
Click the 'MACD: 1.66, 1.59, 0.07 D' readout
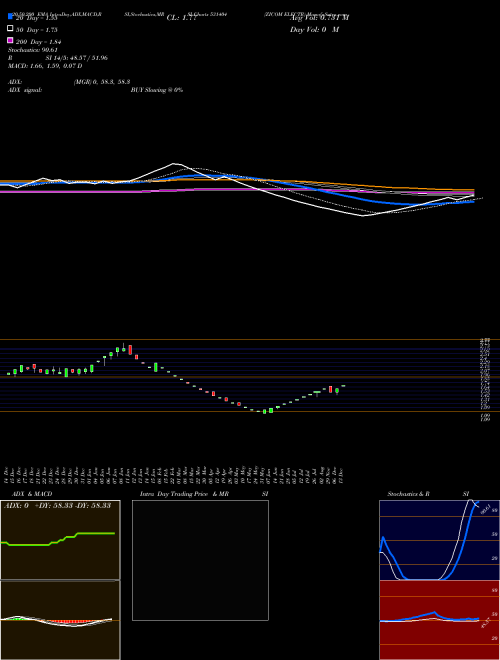pos(45,66)
